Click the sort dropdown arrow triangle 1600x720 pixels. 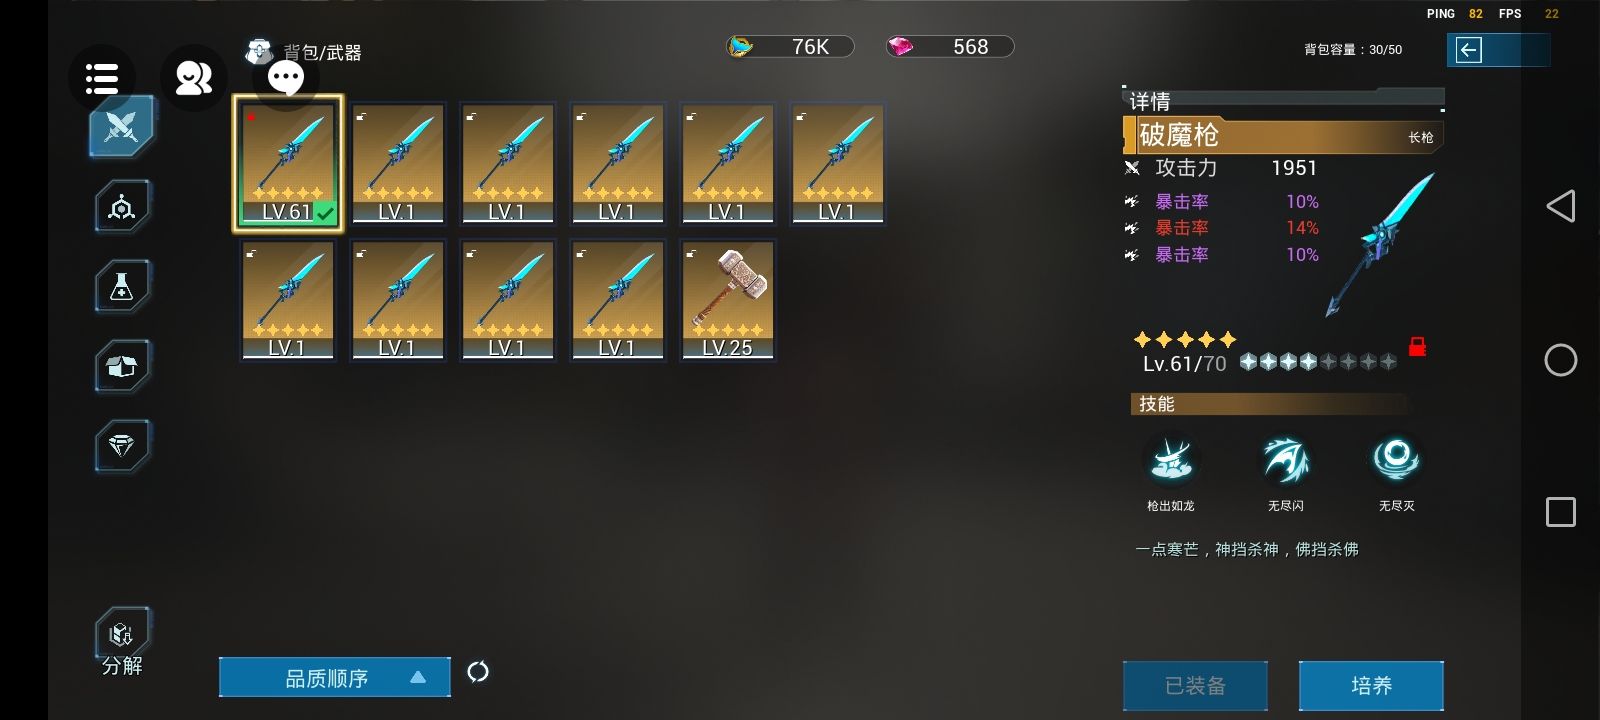pos(418,677)
